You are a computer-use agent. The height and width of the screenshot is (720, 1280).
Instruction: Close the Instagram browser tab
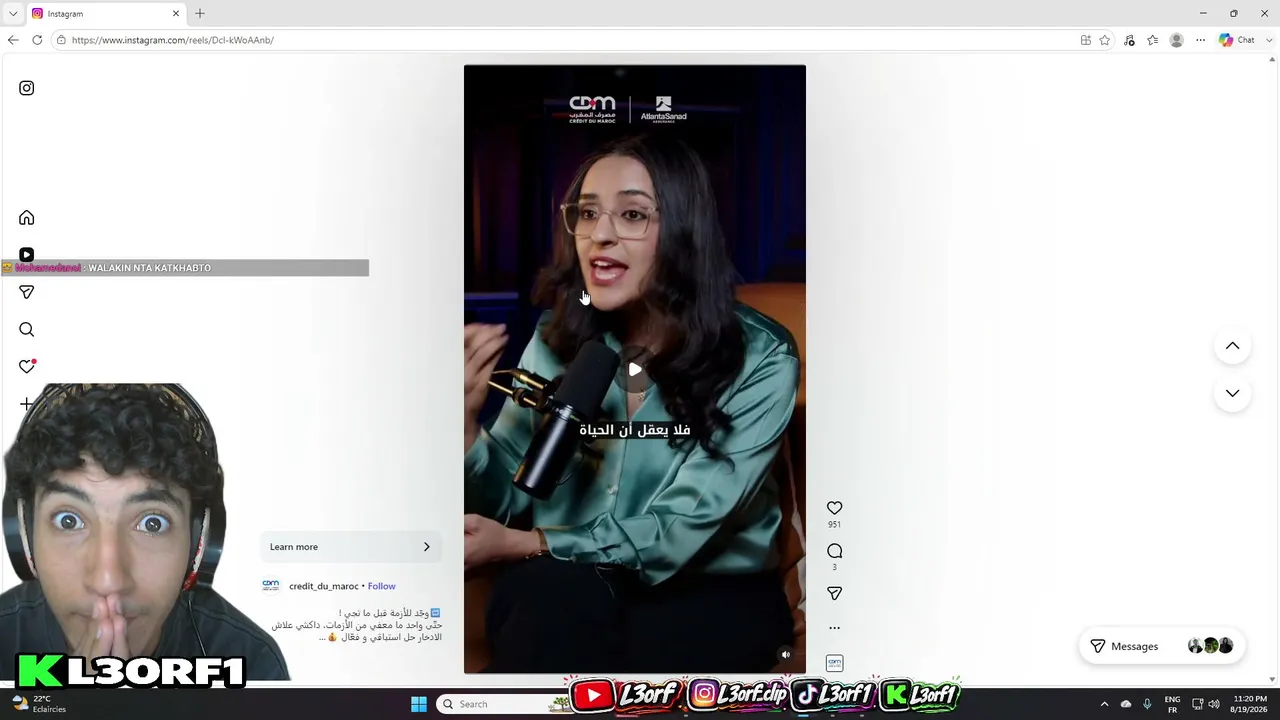pos(176,14)
